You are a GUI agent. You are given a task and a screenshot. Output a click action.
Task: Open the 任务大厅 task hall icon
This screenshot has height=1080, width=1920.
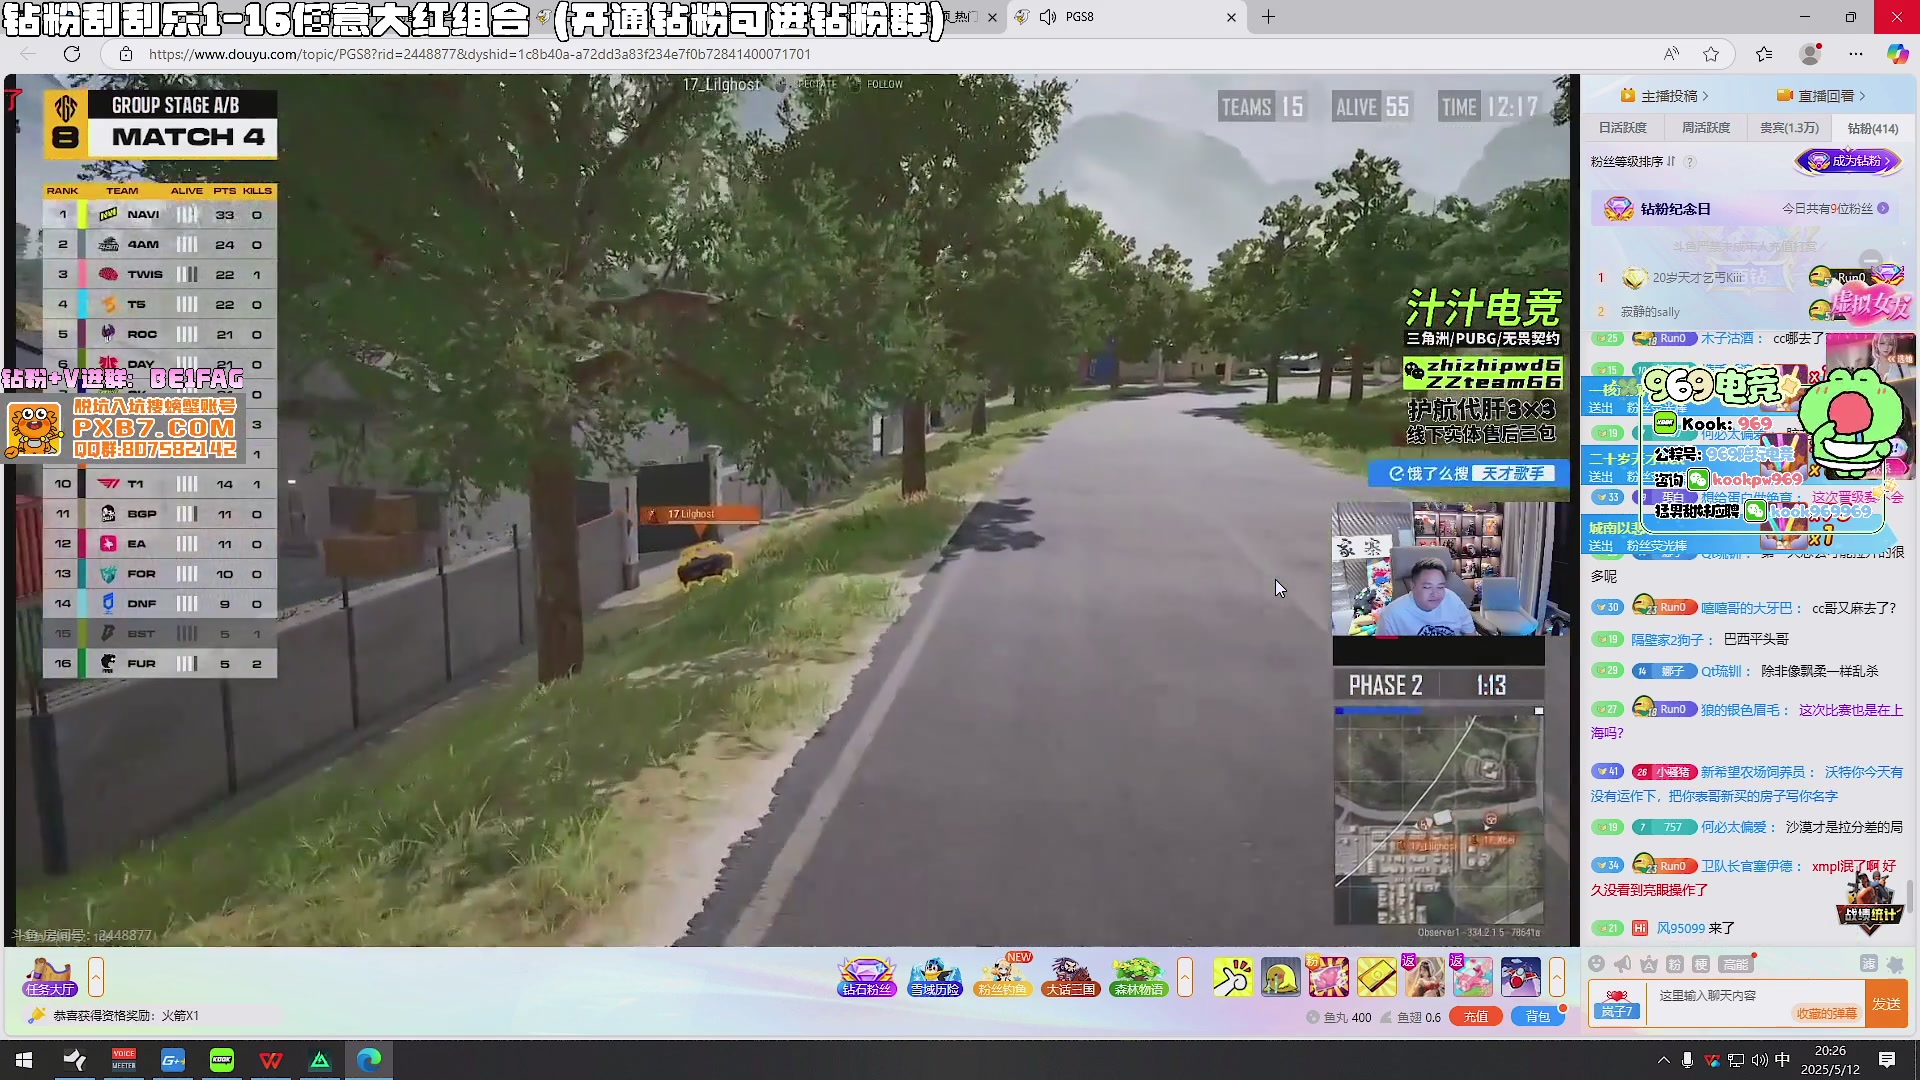click(x=50, y=977)
